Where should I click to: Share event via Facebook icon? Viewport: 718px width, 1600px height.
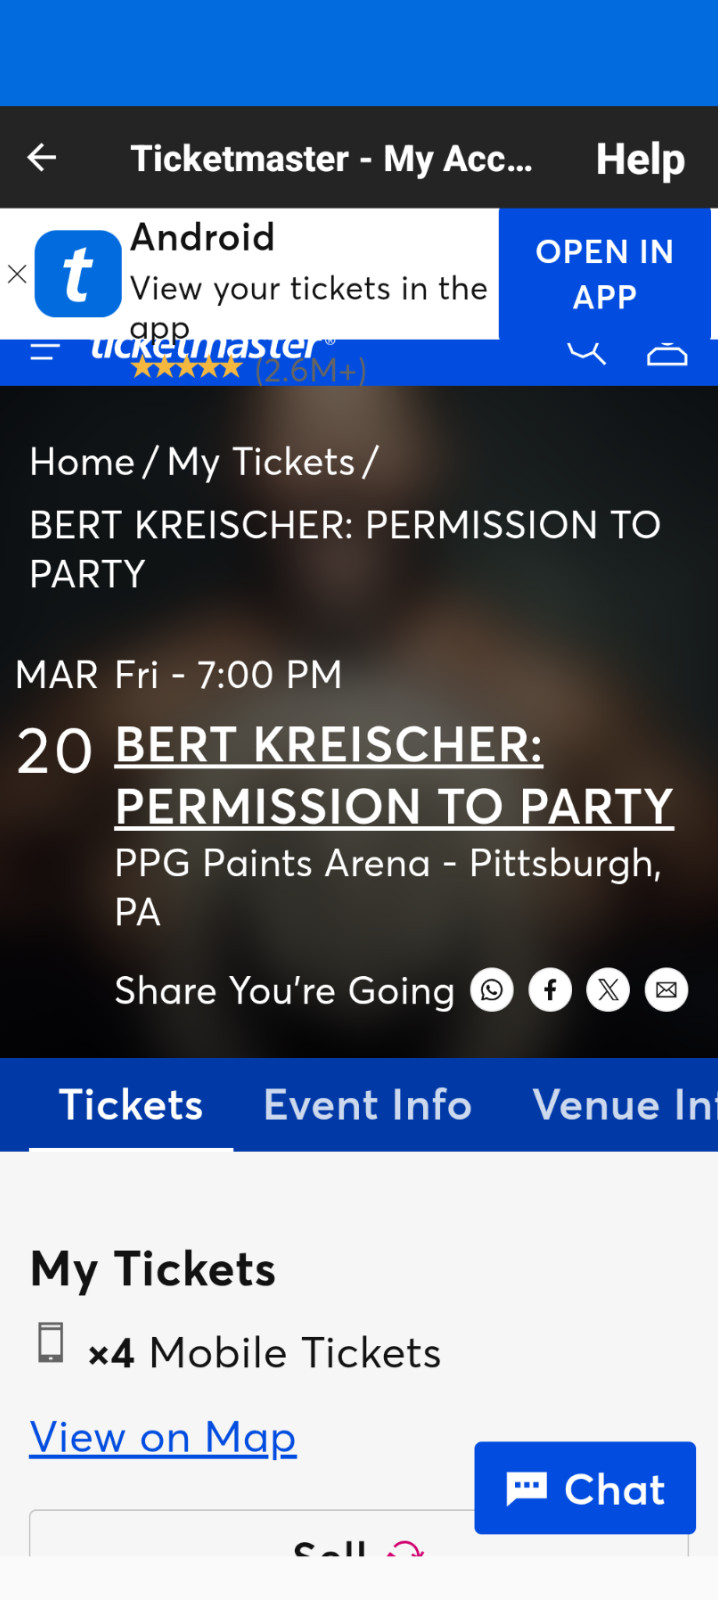(x=549, y=989)
